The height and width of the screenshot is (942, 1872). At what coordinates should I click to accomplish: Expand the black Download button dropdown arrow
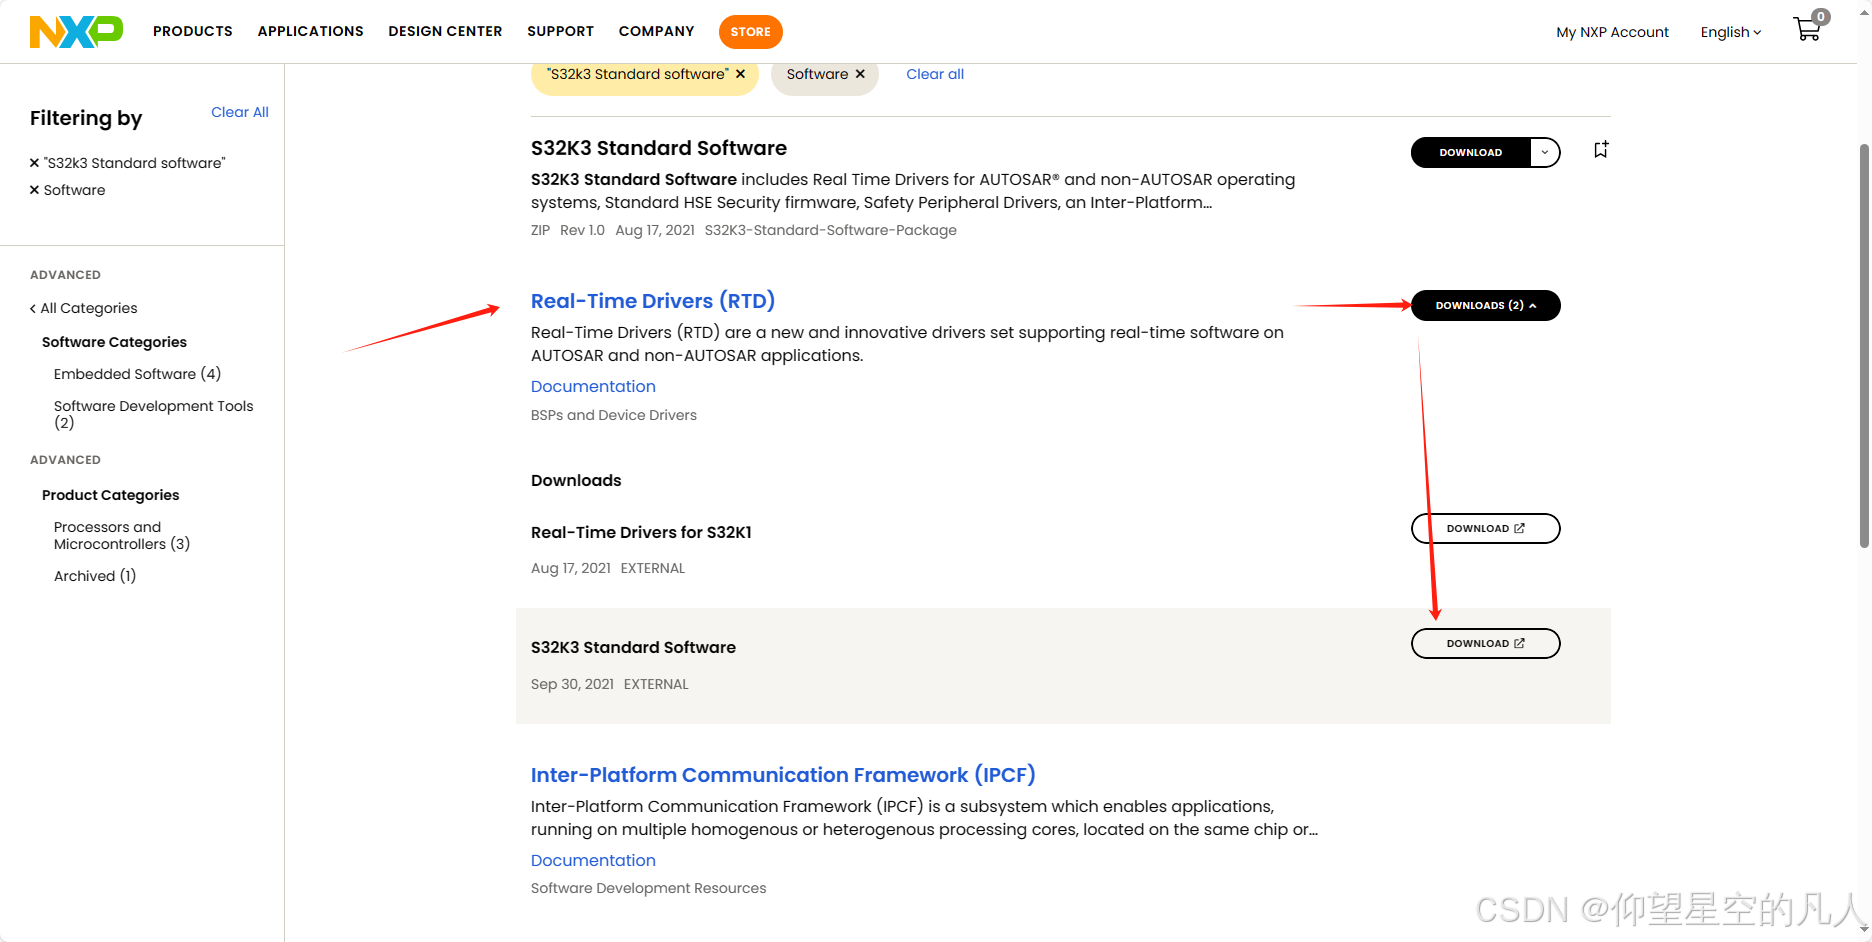point(1545,152)
